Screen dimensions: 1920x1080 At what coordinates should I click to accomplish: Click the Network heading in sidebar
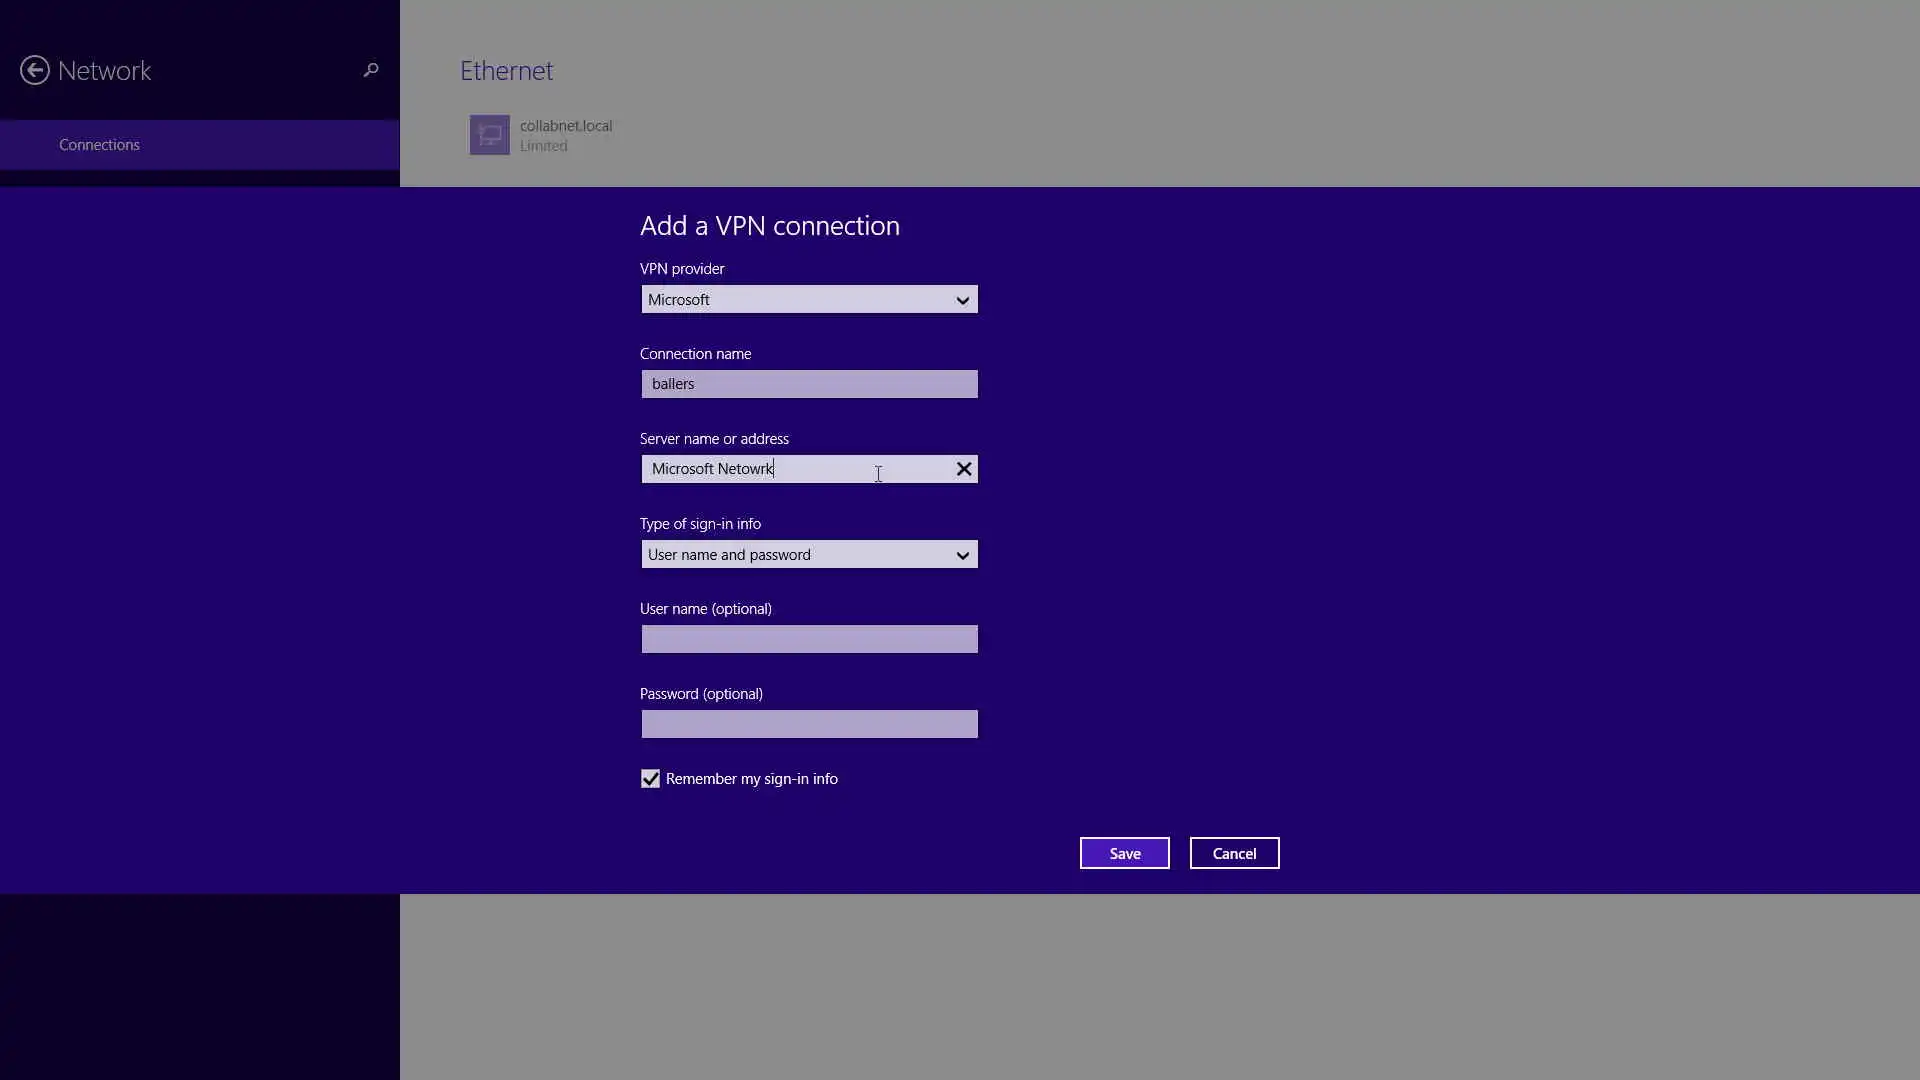[104, 71]
